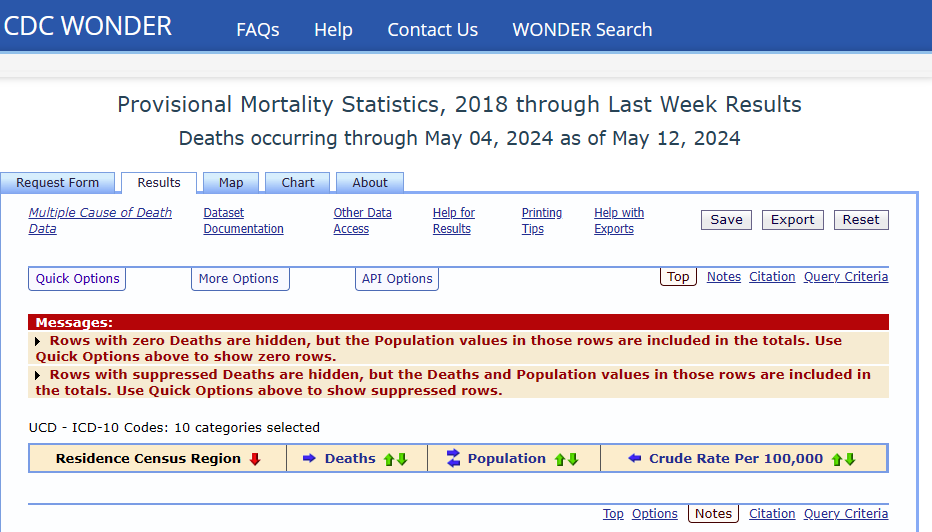
Task: Open WONDER Search in the header
Action: tap(582, 30)
